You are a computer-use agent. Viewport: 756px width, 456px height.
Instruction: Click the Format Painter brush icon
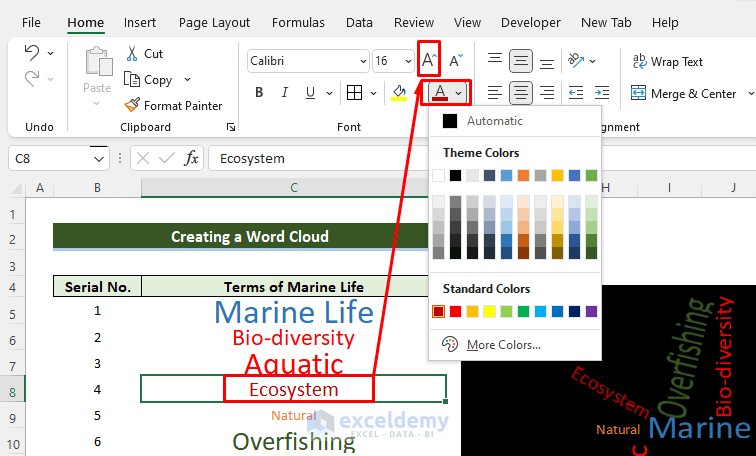(x=132, y=105)
